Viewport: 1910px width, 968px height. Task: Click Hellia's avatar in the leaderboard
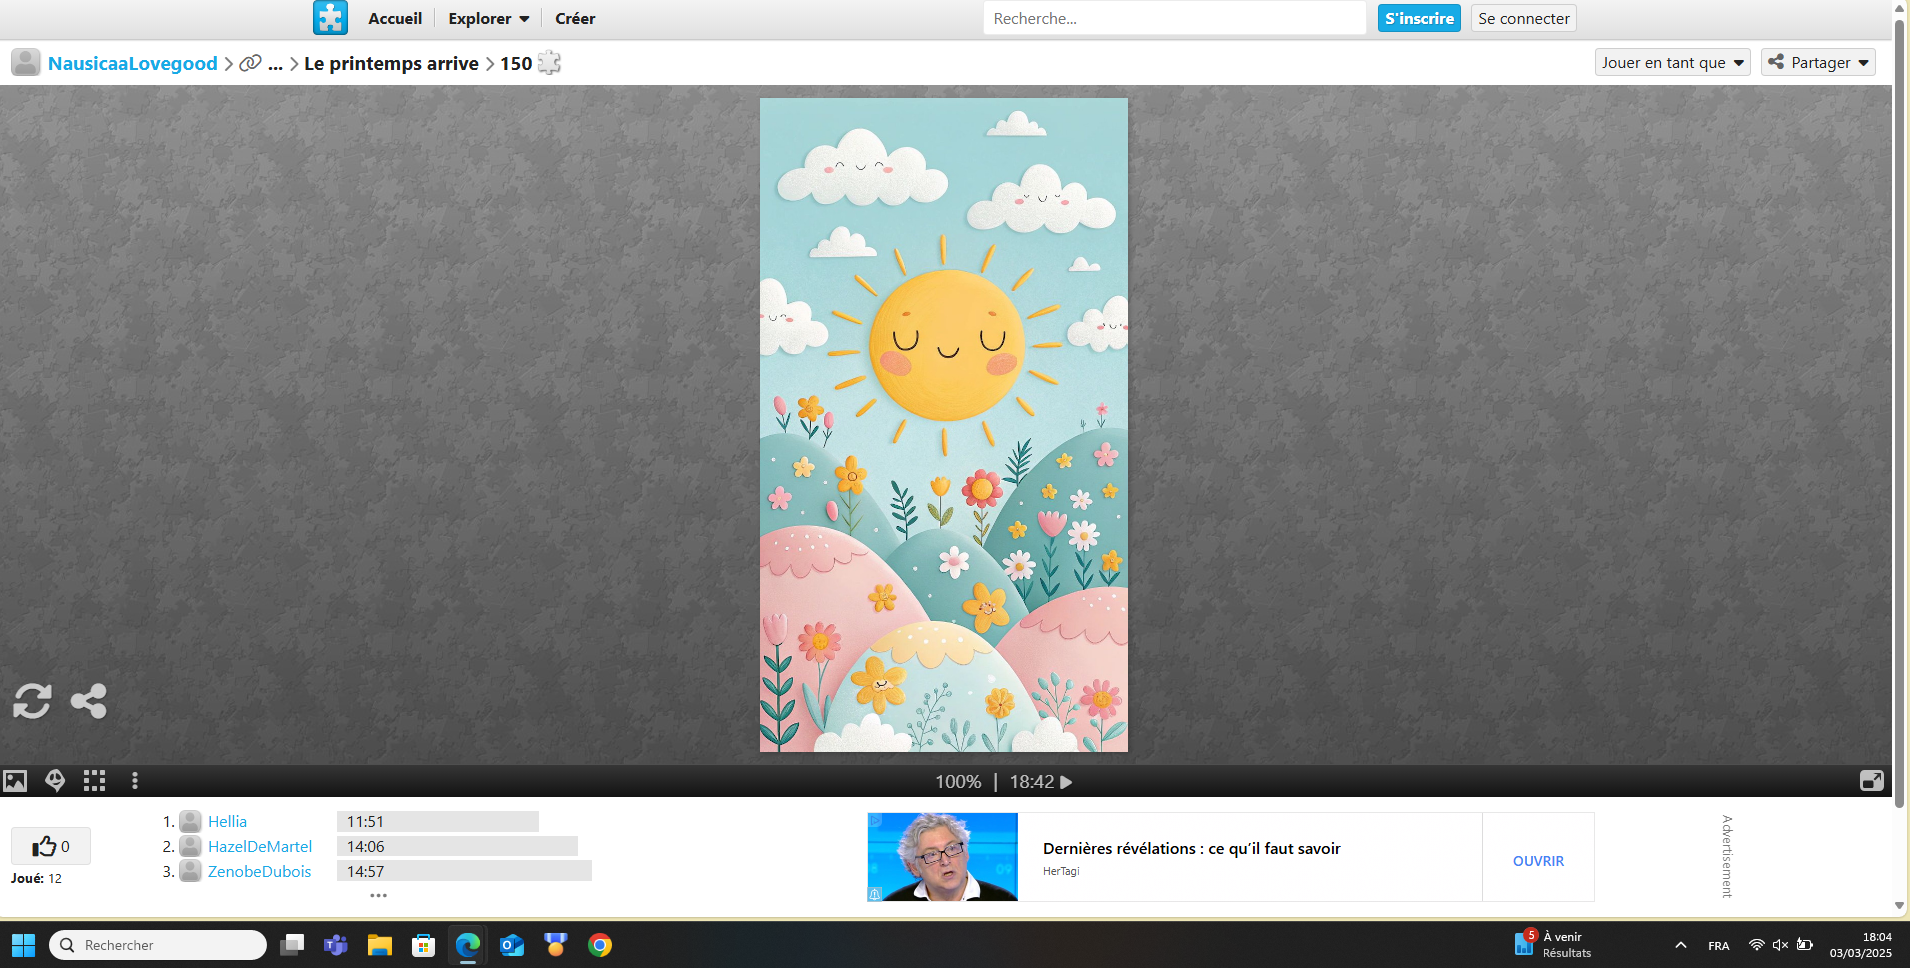click(x=190, y=822)
